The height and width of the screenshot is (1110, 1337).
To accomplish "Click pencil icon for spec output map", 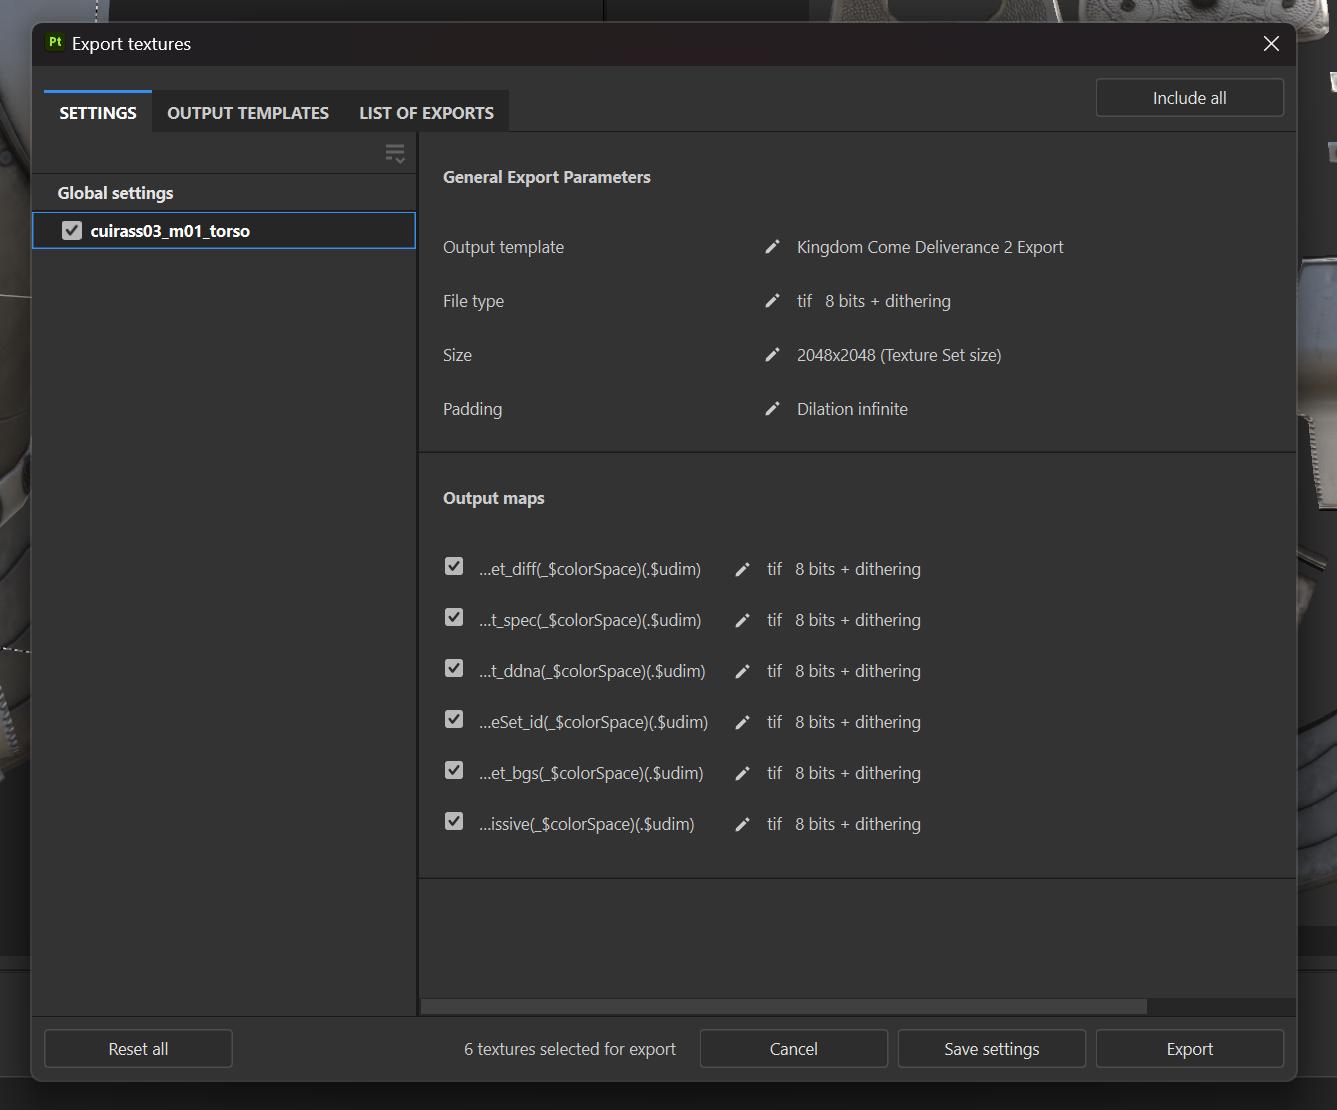I will click(x=742, y=620).
